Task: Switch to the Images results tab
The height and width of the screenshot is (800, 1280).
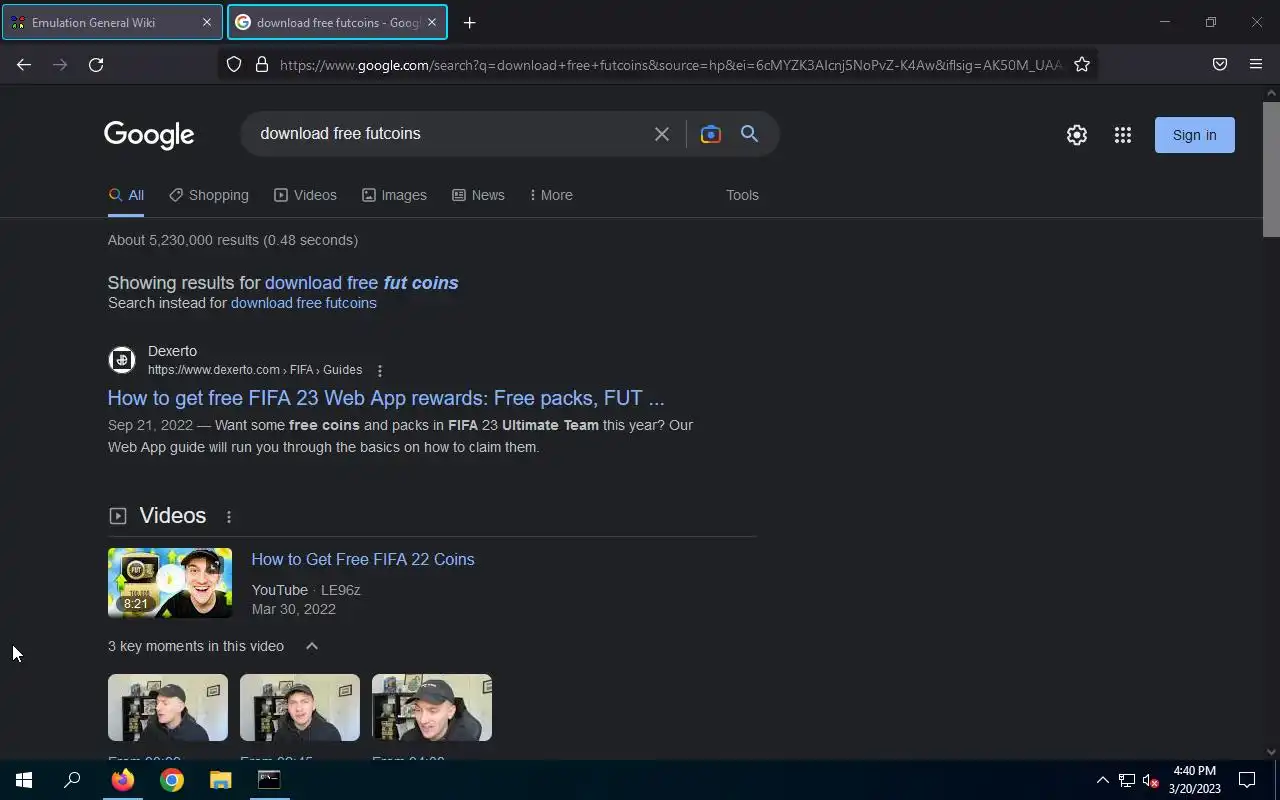Action: [394, 195]
